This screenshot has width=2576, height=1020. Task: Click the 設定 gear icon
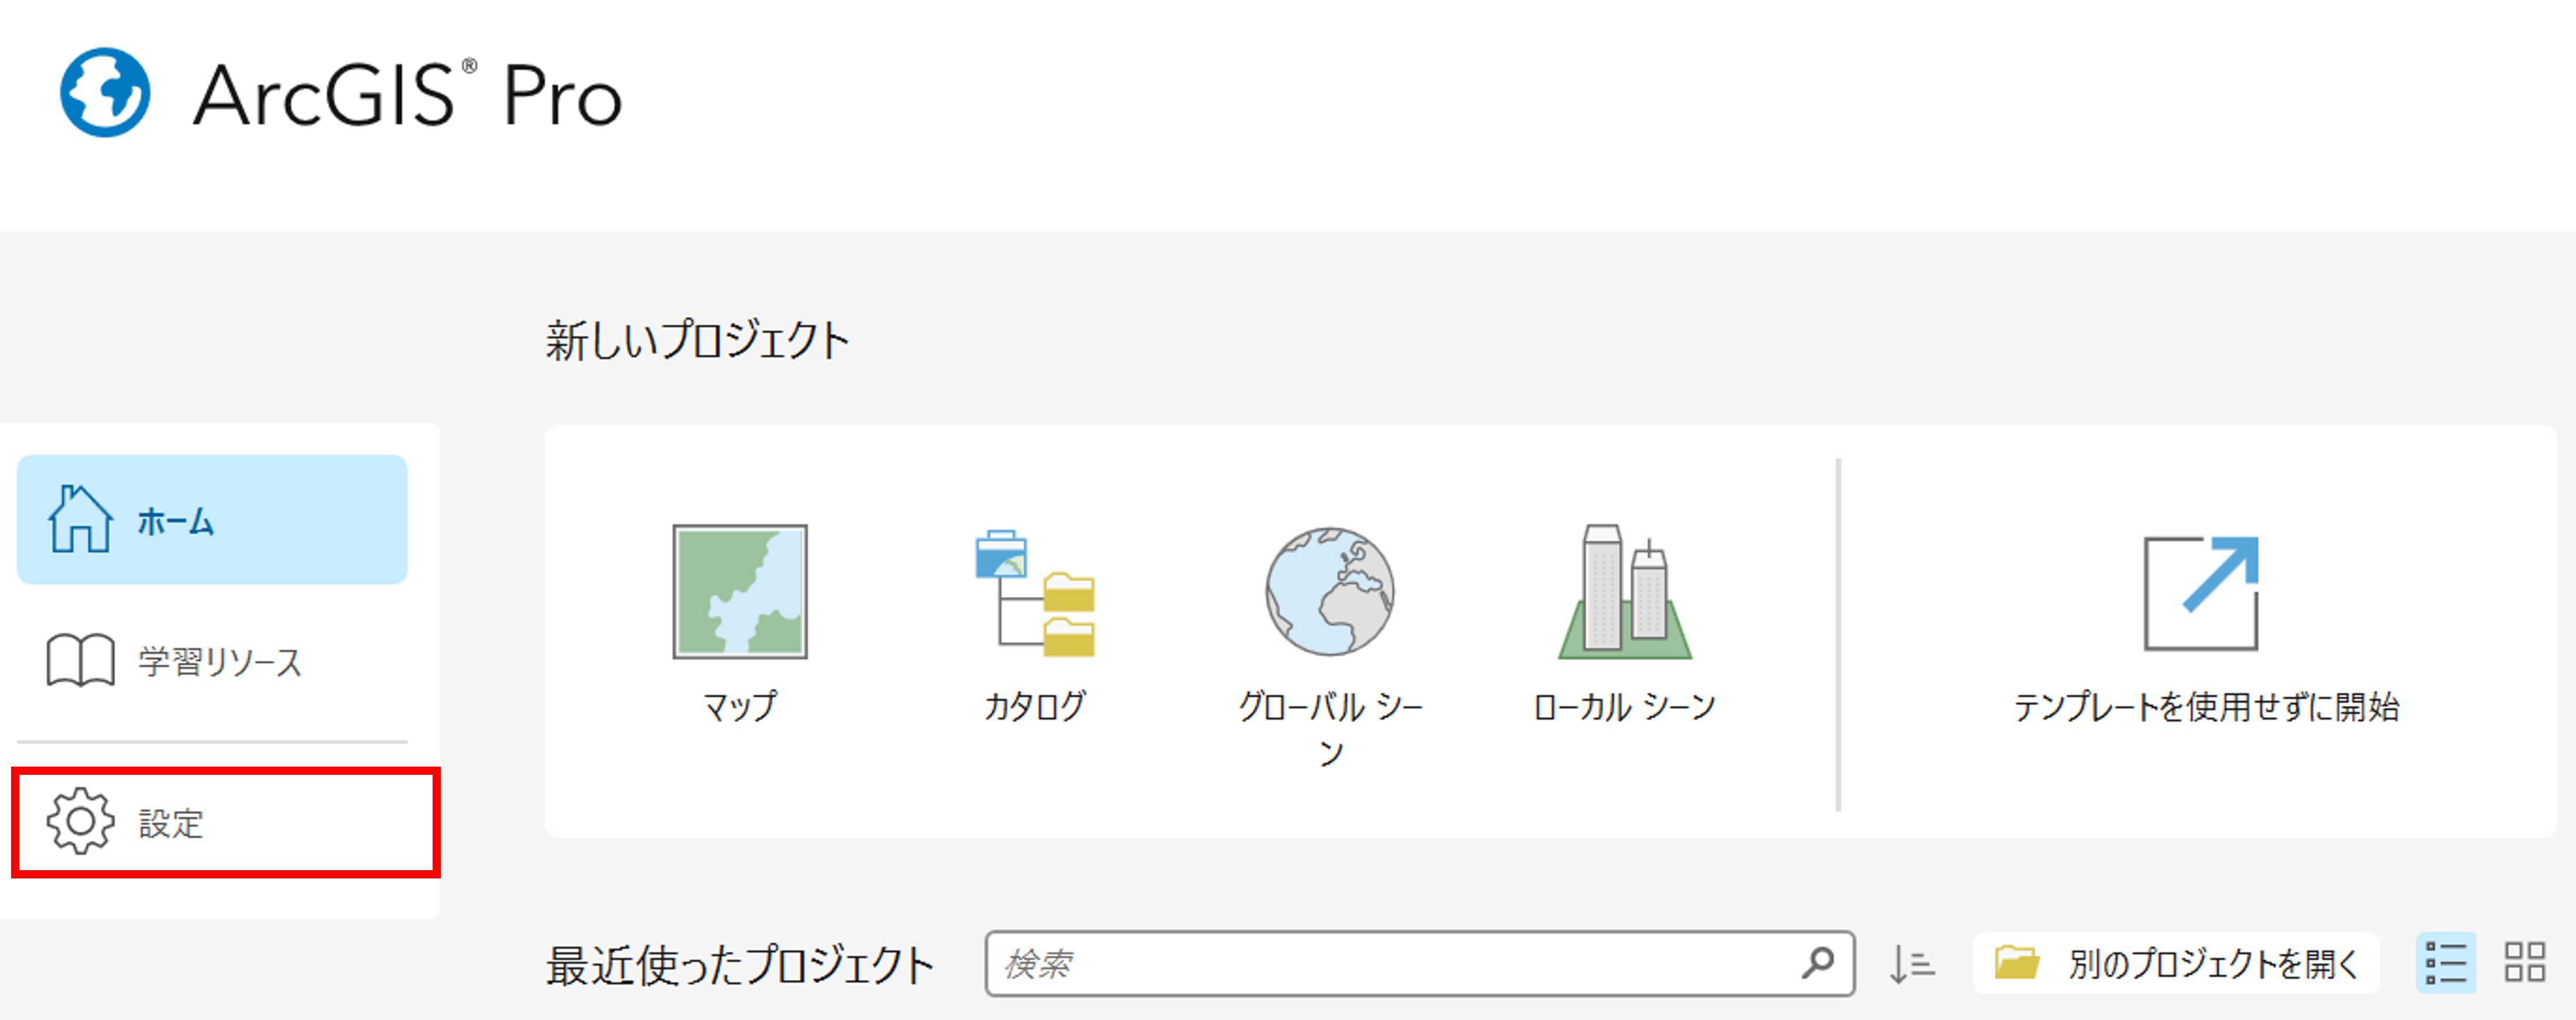click(80, 821)
